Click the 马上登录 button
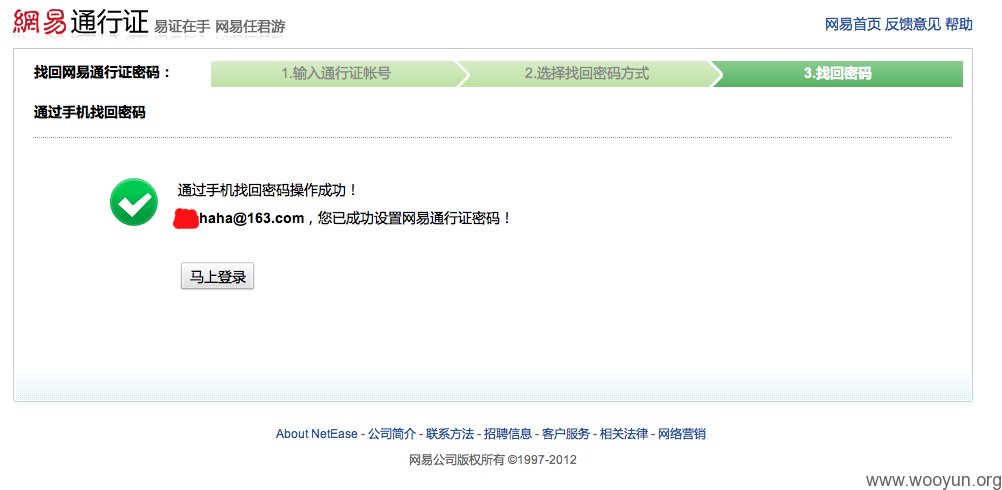 pos(217,276)
